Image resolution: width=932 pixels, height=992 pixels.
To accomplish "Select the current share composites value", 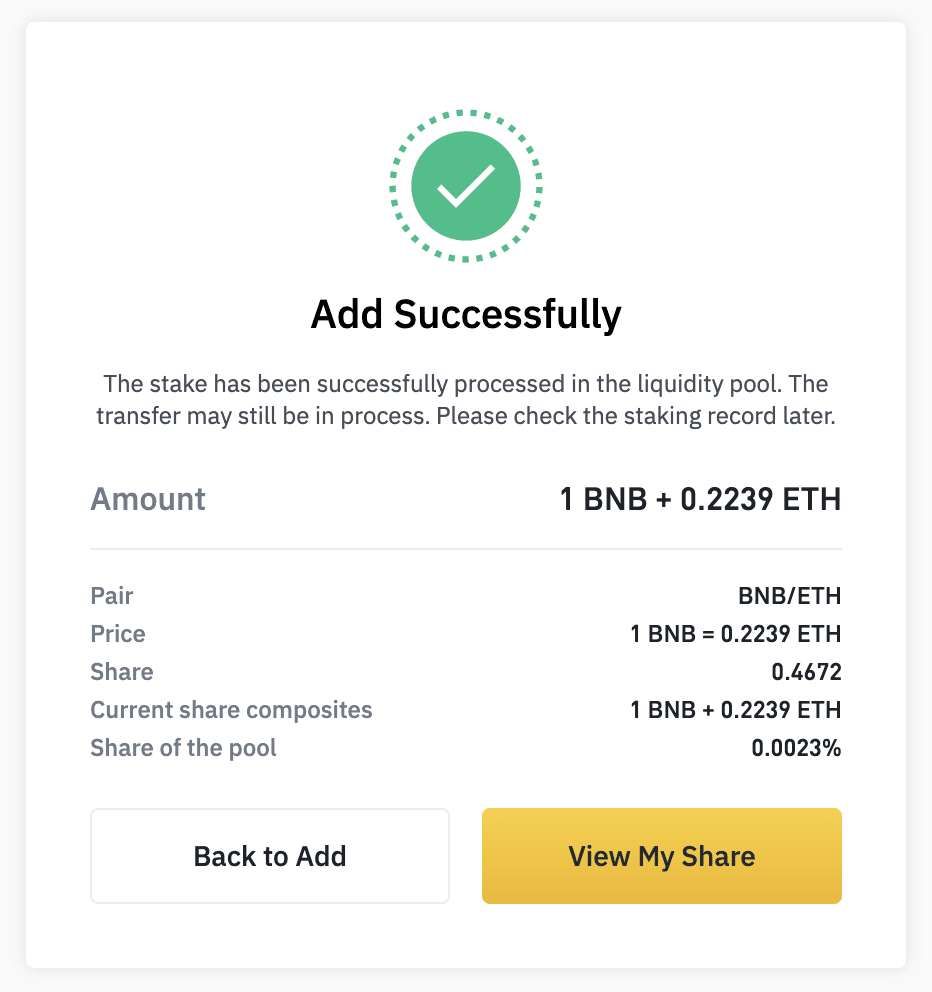I will coord(736,710).
